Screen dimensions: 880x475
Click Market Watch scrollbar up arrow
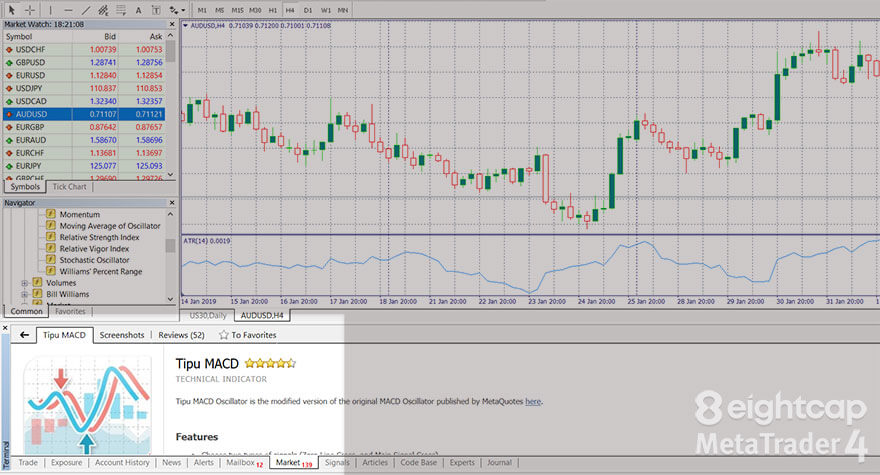[171, 35]
